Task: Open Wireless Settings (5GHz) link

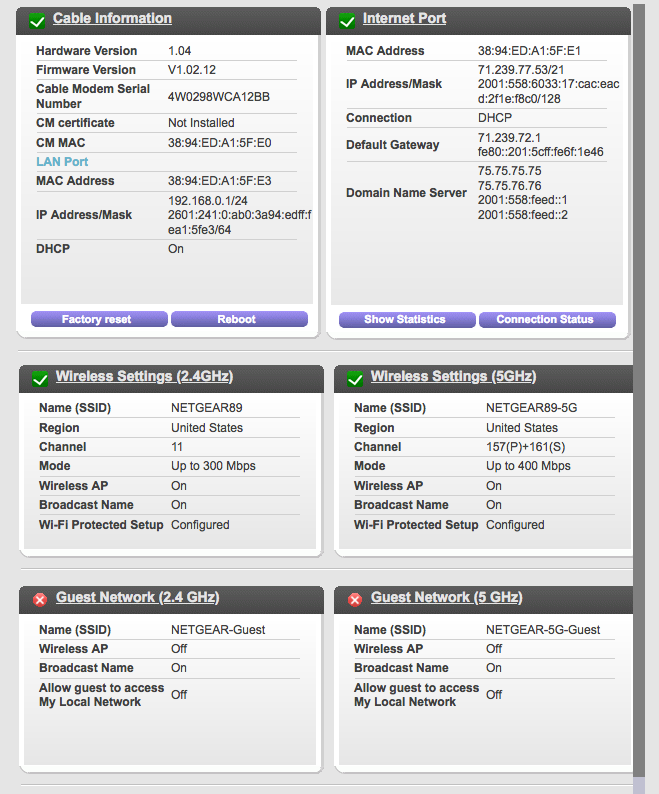Action: 453,376
